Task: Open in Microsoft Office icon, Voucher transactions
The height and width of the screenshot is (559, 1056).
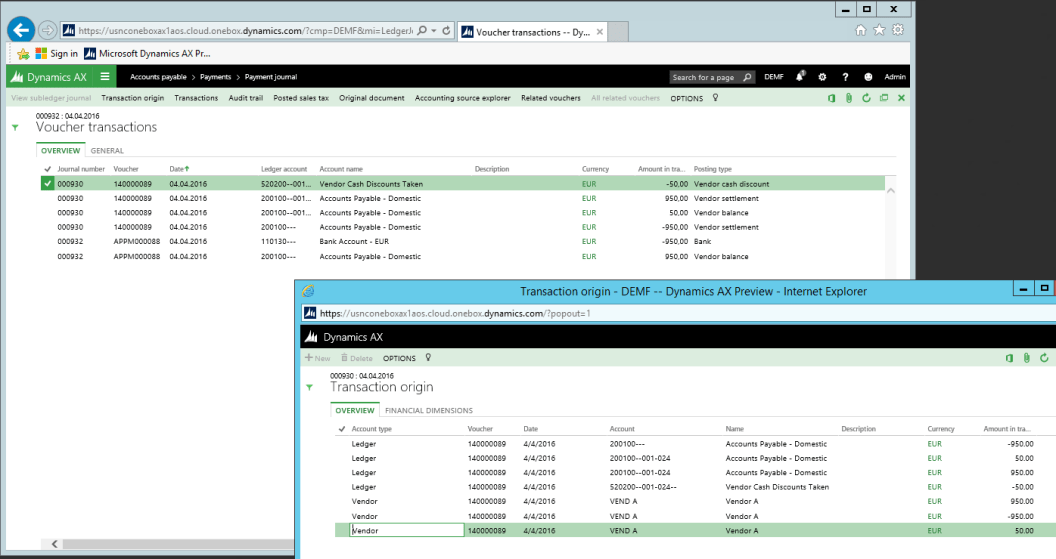Action: (832, 98)
